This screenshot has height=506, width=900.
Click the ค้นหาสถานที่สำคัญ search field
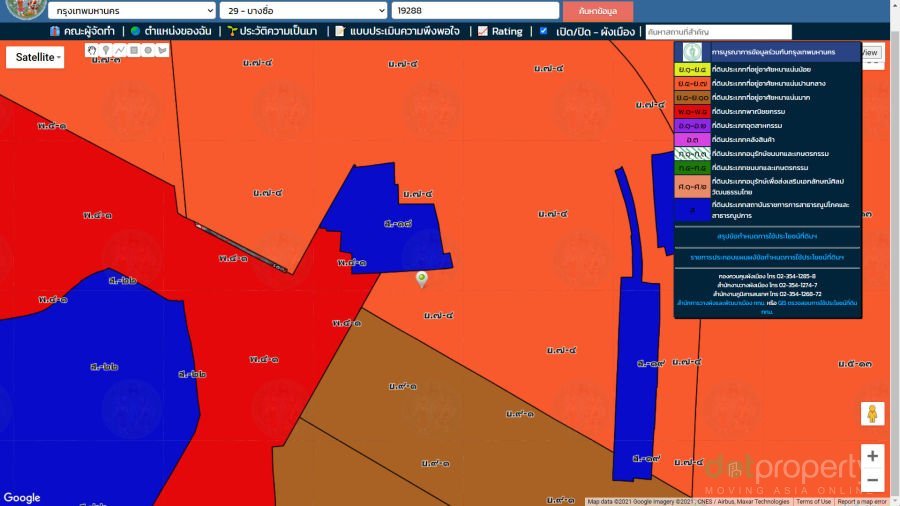tap(718, 32)
